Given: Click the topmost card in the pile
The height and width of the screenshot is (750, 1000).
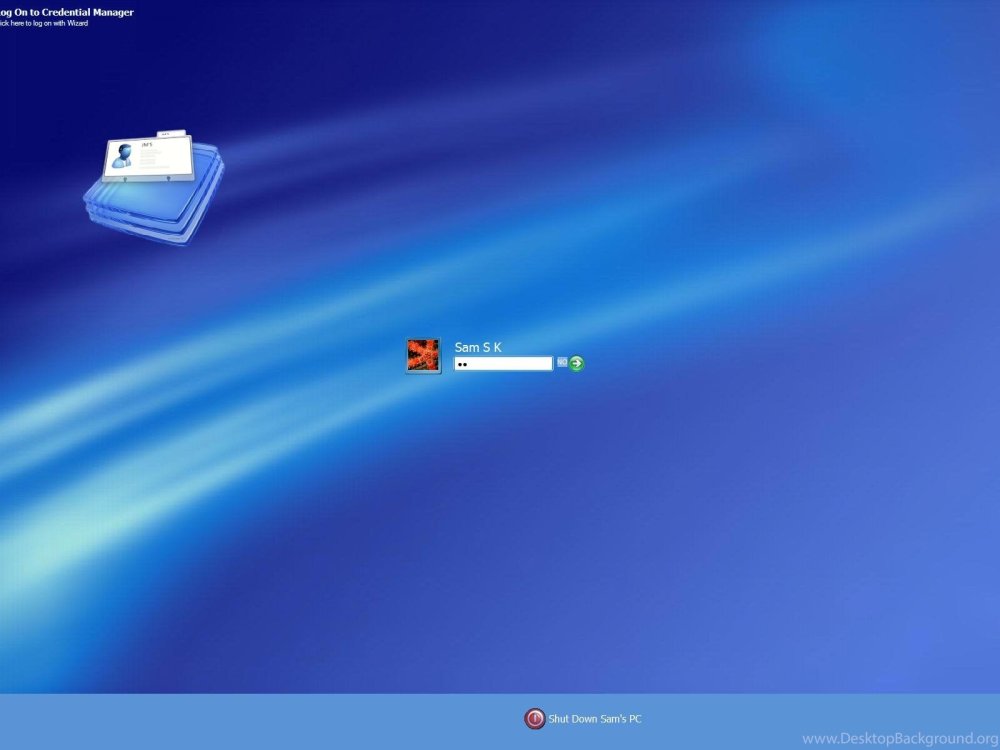Looking at the screenshot, I should click(x=150, y=158).
